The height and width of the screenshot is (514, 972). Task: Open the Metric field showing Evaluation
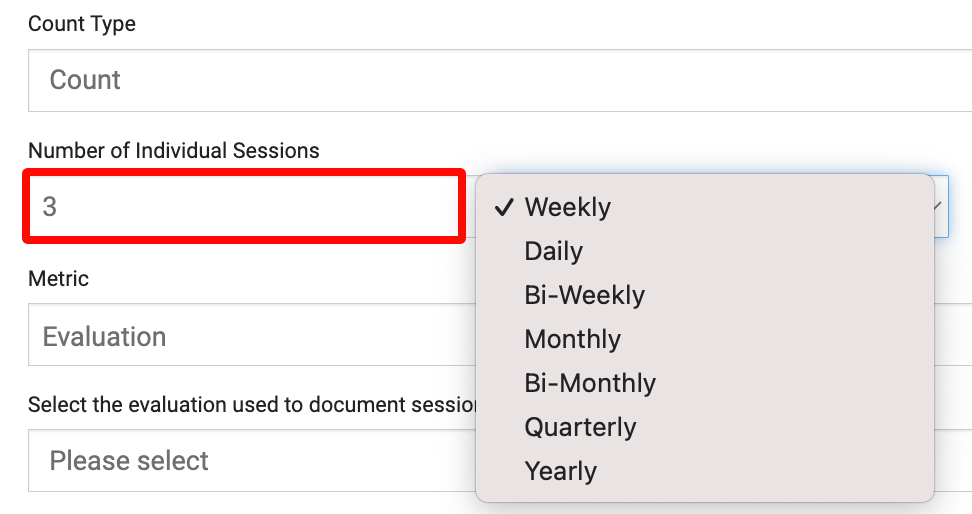pyautogui.click(x=250, y=336)
